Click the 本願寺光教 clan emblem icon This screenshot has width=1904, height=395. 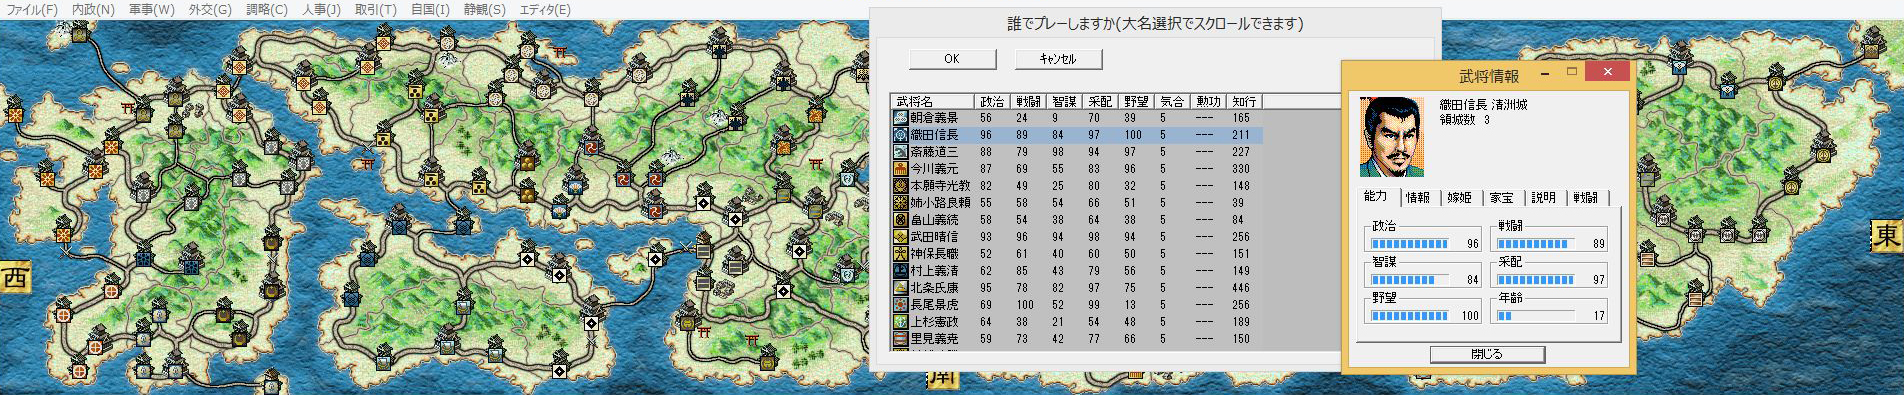[x=900, y=186]
